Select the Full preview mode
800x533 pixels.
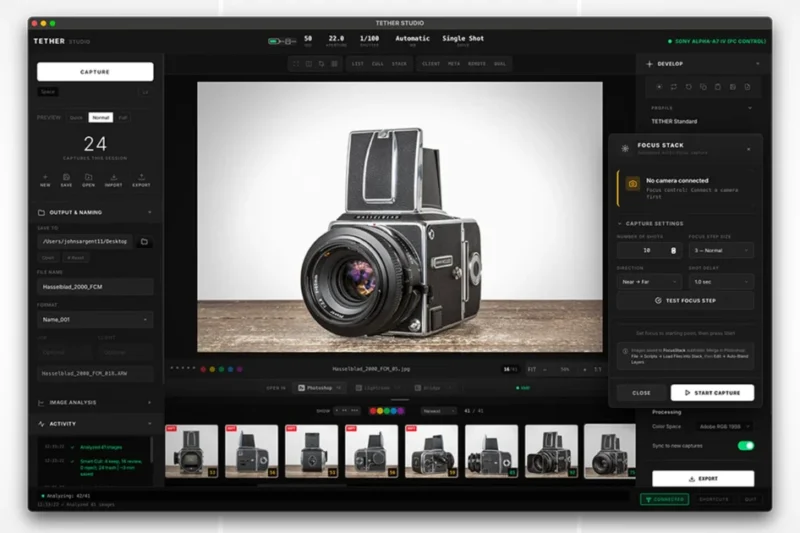click(122, 118)
